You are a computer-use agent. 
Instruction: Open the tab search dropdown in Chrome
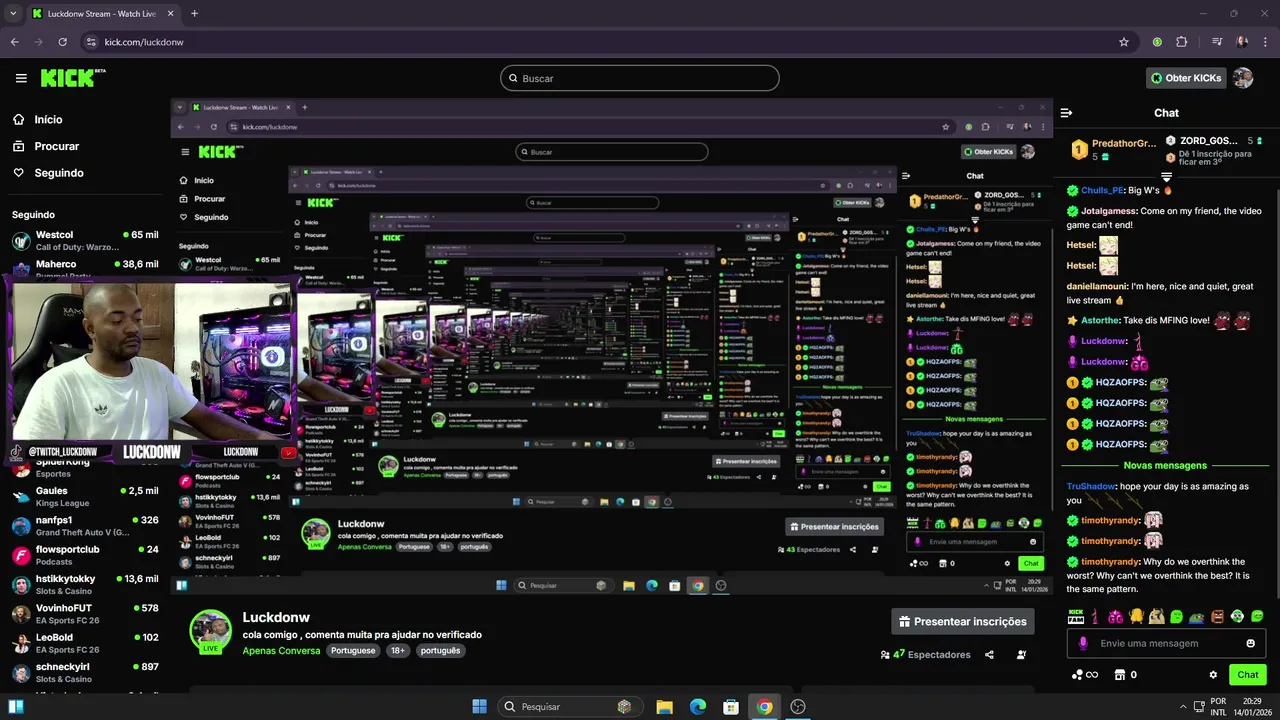point(12,14)
